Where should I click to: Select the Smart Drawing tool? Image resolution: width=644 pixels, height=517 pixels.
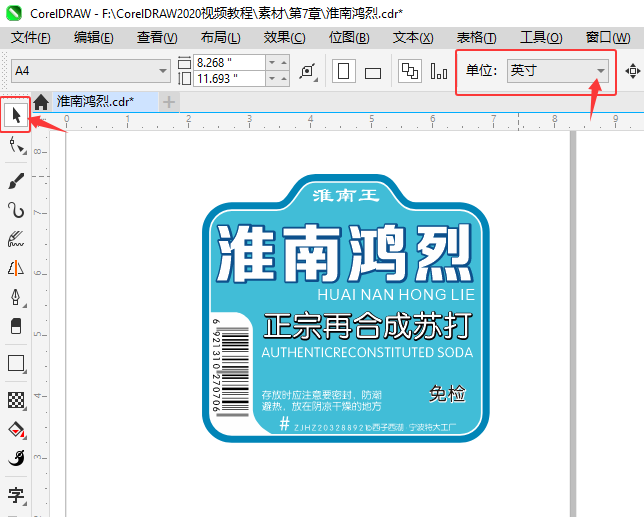click(x=16, y=239)
